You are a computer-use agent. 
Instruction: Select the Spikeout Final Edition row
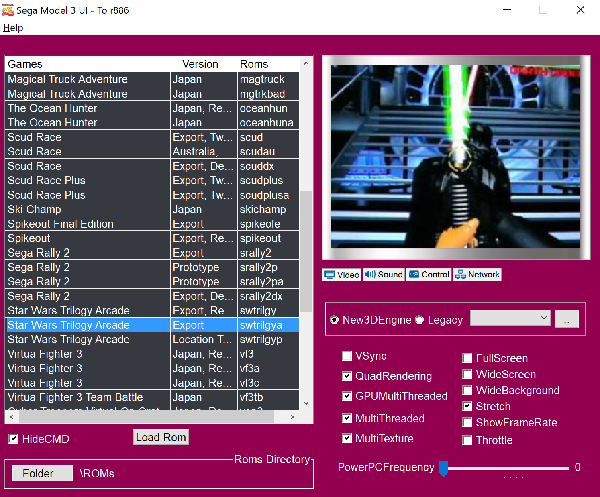pyautogui.click(x=152, y=224)
